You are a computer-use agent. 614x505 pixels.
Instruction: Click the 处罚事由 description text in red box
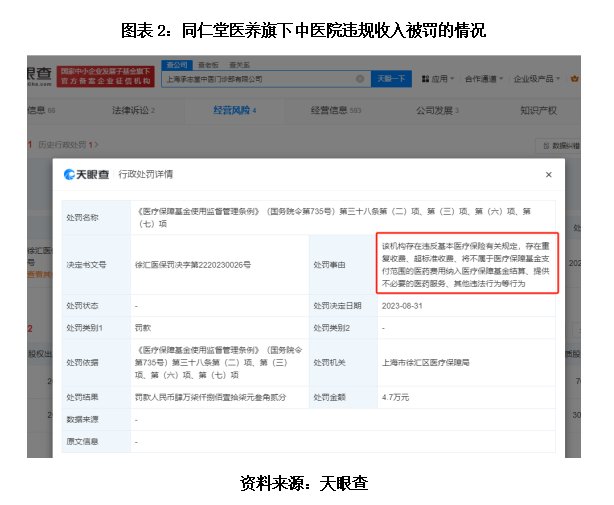point(466,265)
